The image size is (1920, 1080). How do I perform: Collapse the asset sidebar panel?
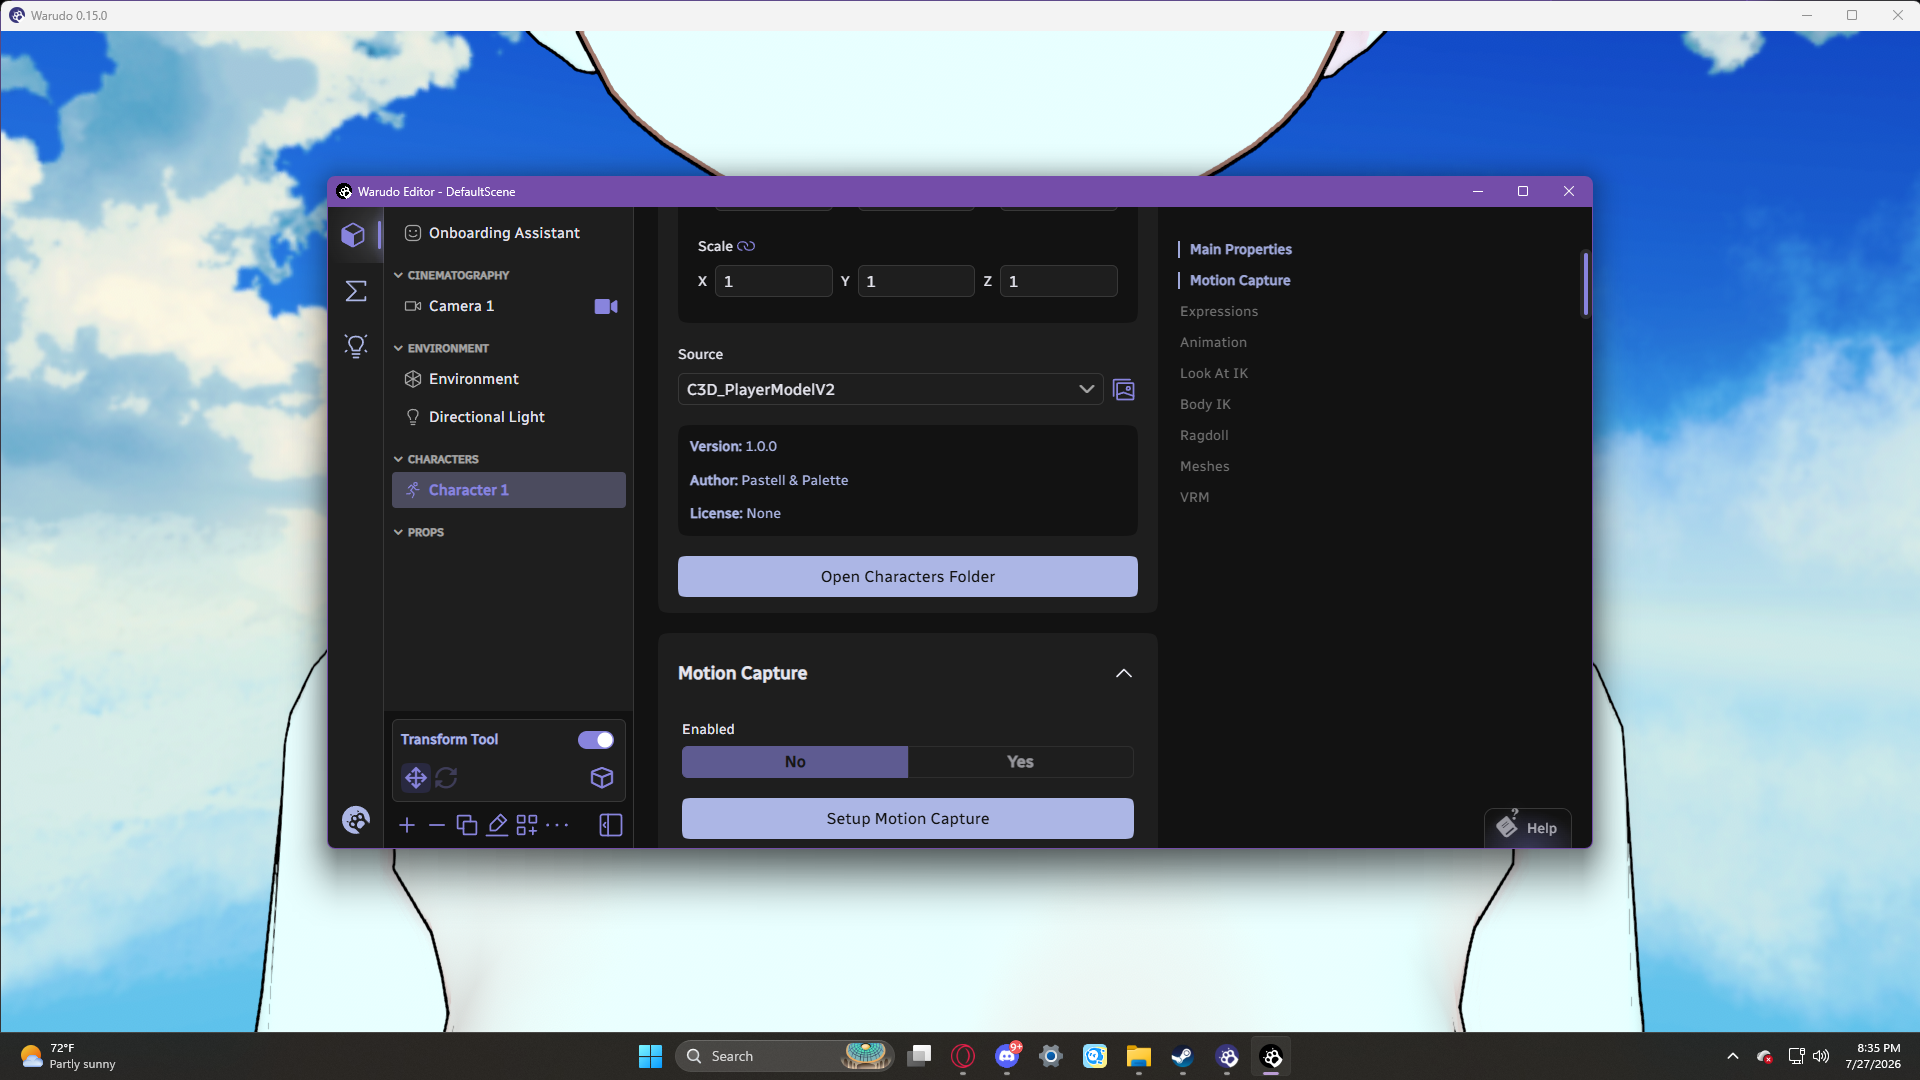point(611,825)
